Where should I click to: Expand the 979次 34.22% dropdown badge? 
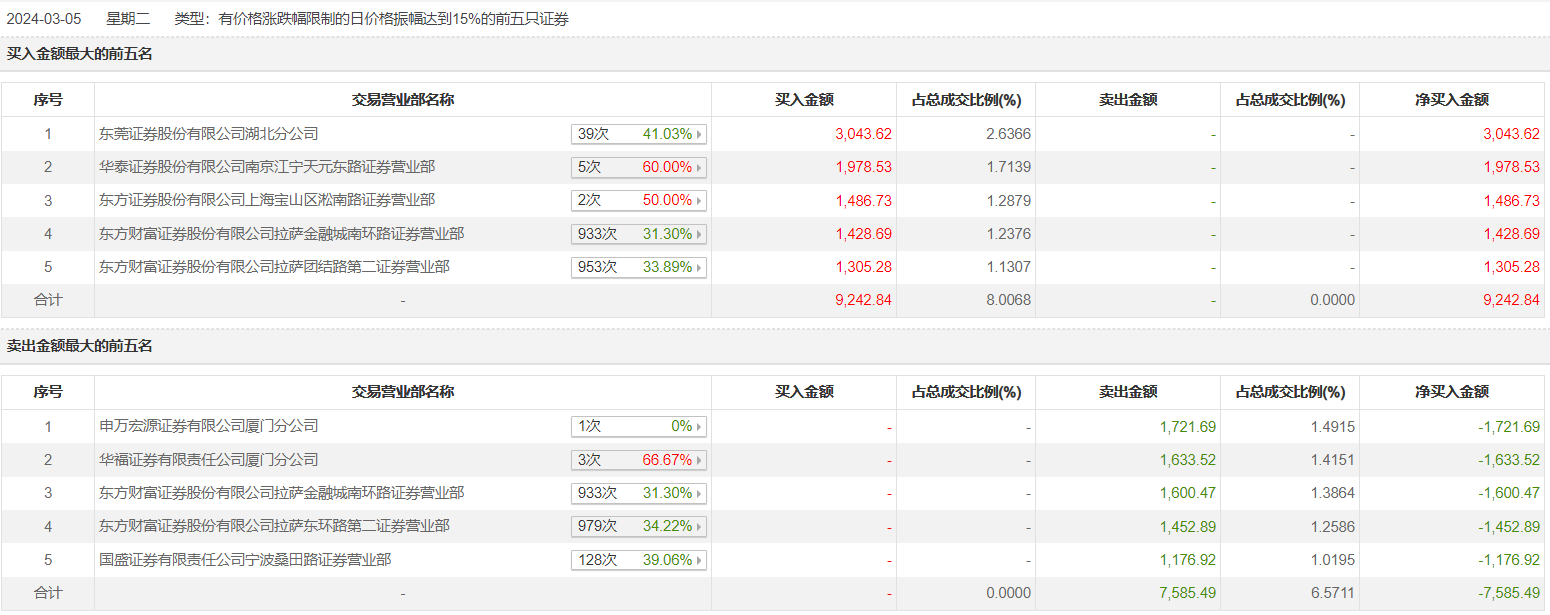click(x=638, y=526)
